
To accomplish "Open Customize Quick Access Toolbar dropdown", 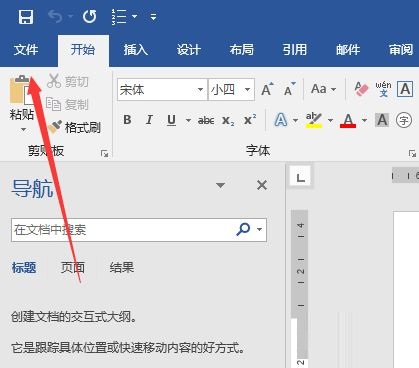I will tap(153, 17).
